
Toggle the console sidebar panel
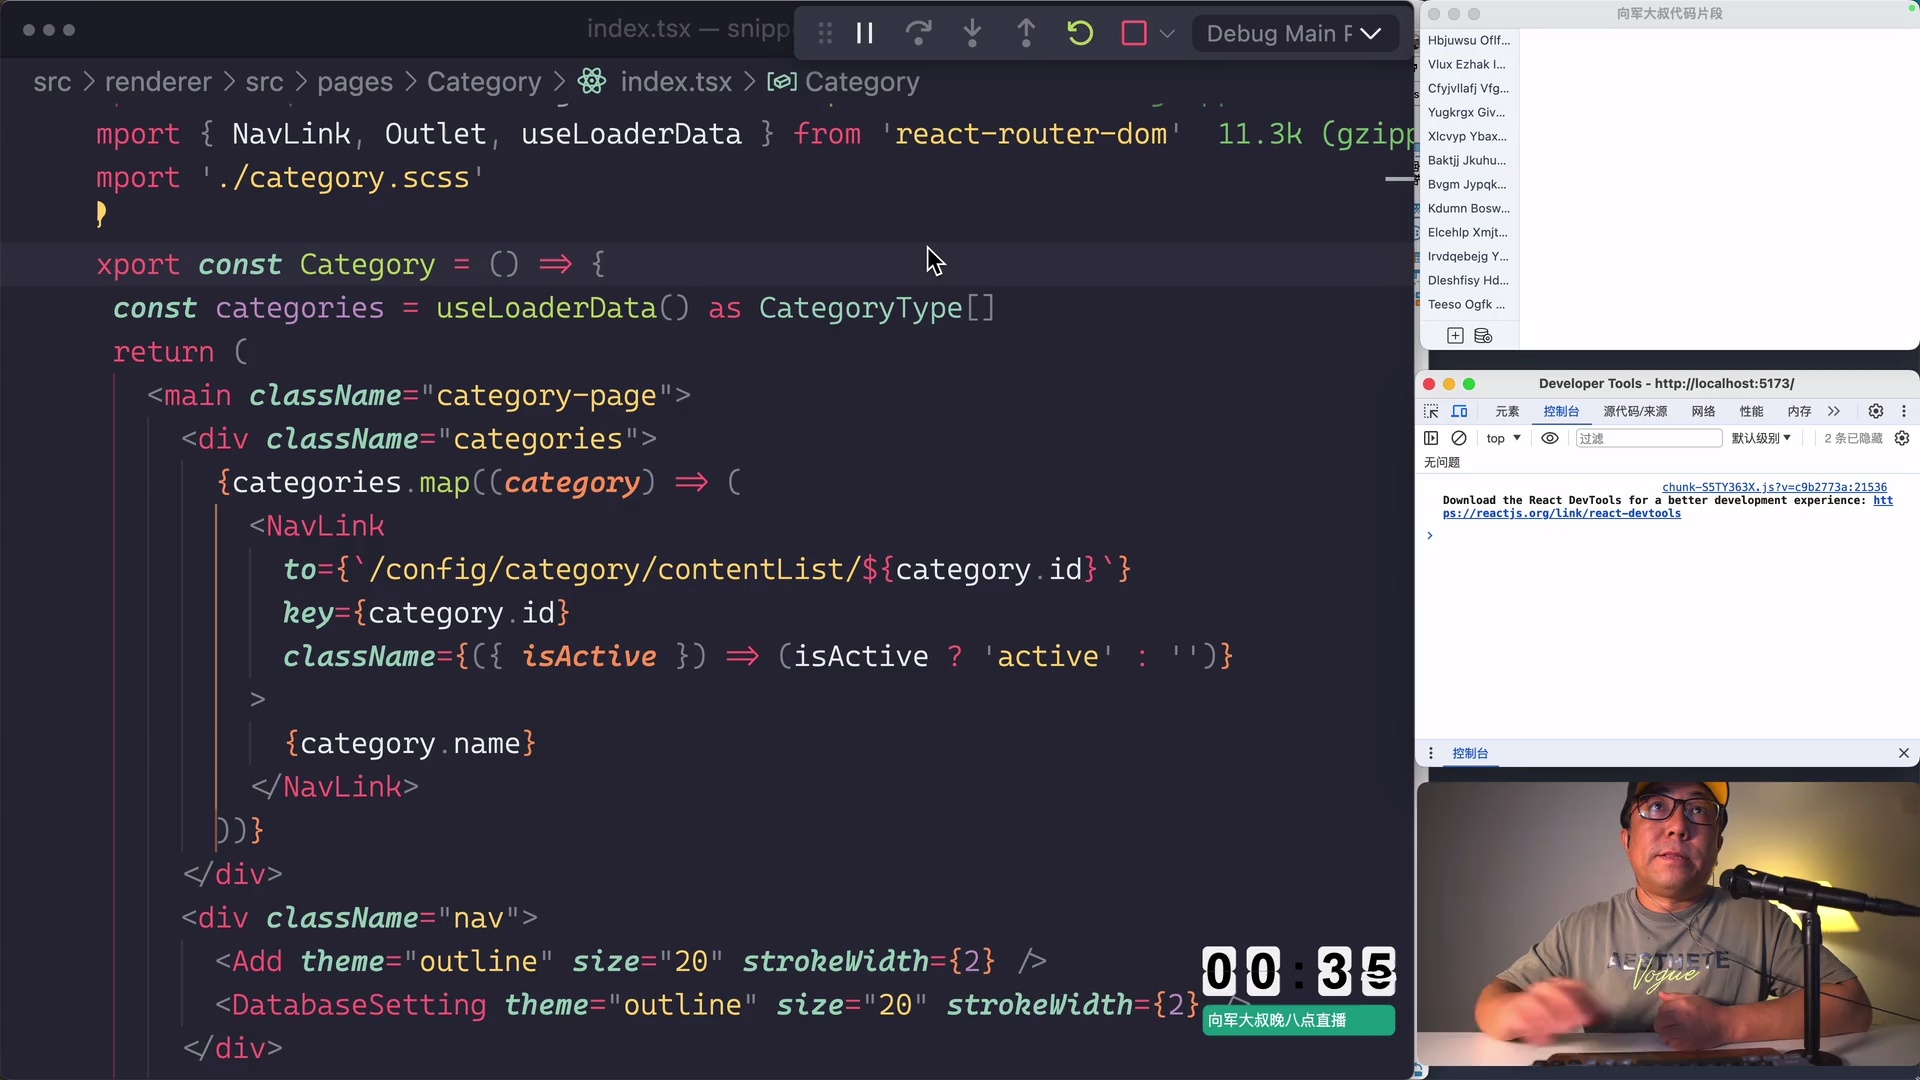(1431, 438)
